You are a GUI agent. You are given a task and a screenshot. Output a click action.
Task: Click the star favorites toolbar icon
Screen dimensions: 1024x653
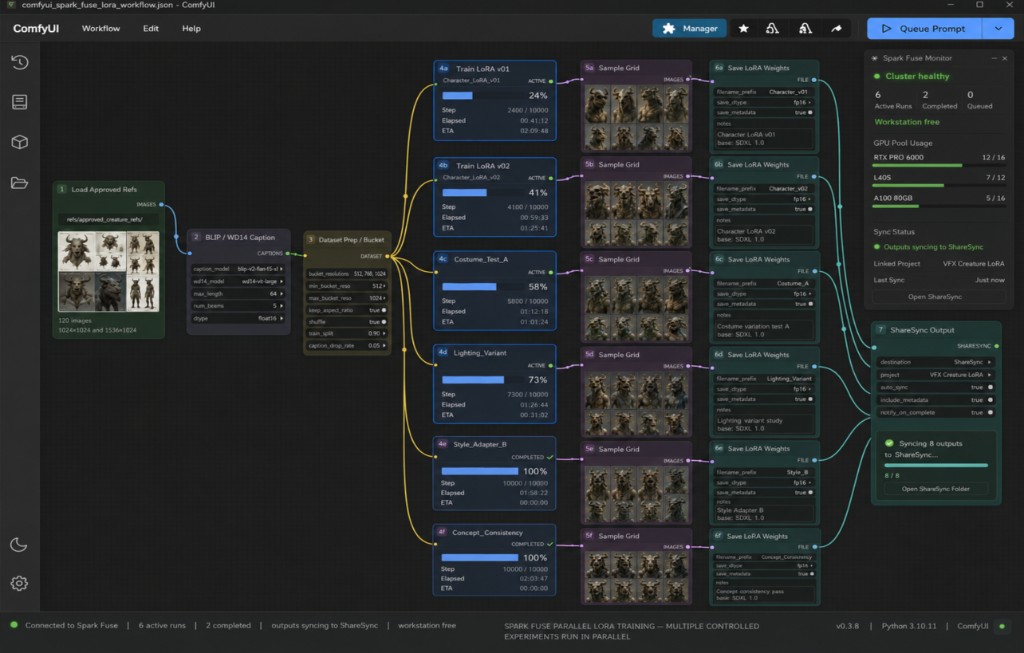(x=743, y=29)
